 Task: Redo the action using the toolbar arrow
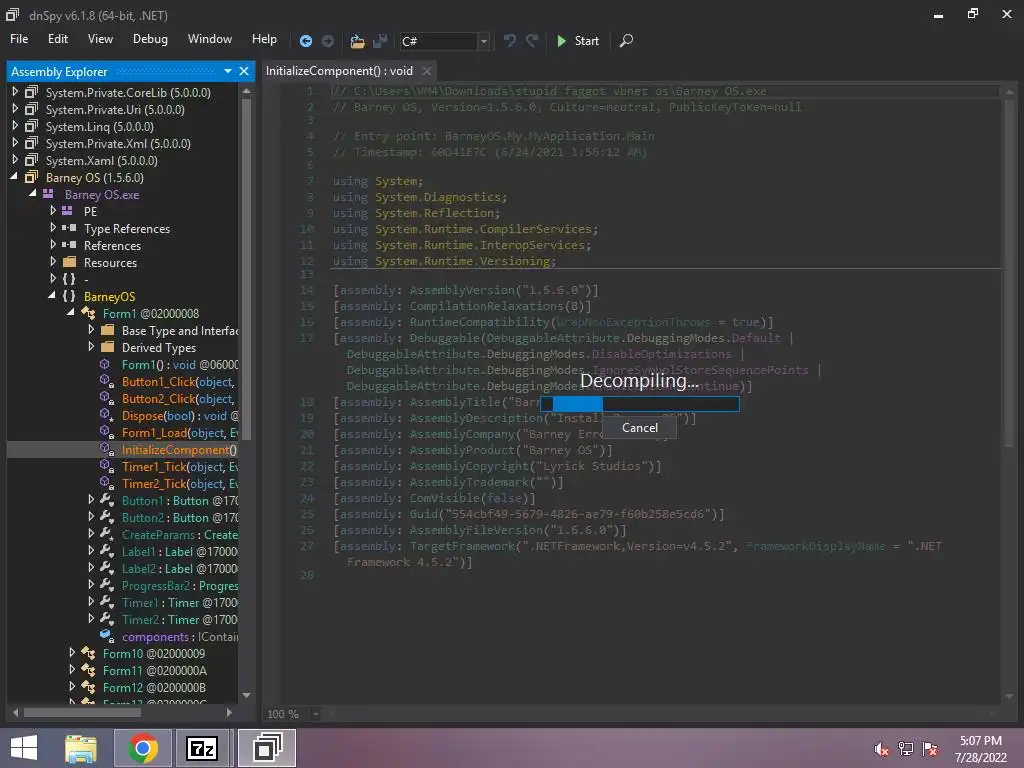point(532,40)
